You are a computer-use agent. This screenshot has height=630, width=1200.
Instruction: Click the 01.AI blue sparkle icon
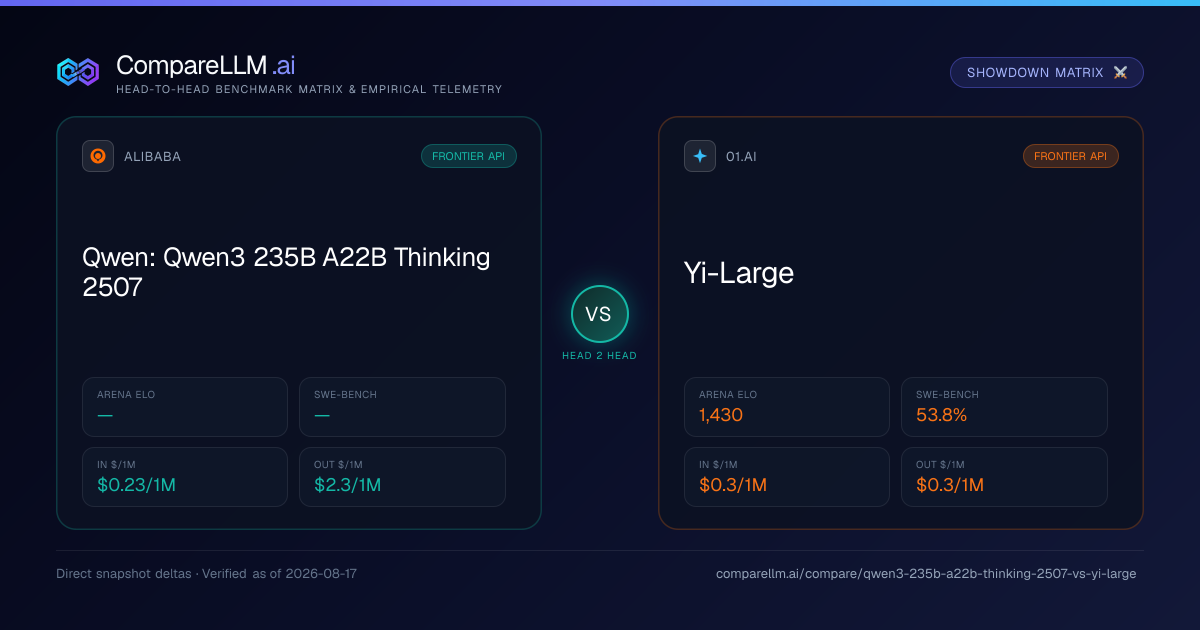(700, 156)
